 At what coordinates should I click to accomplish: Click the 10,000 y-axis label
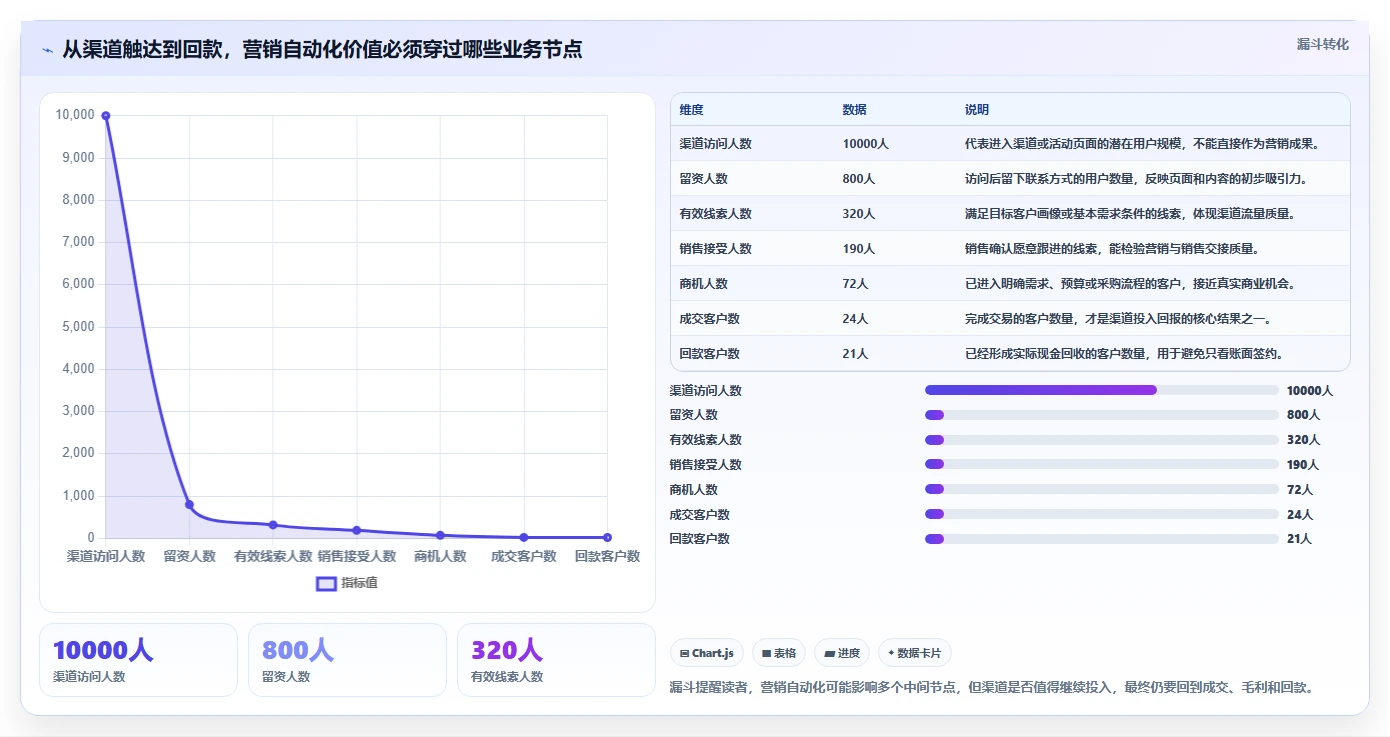76,115
